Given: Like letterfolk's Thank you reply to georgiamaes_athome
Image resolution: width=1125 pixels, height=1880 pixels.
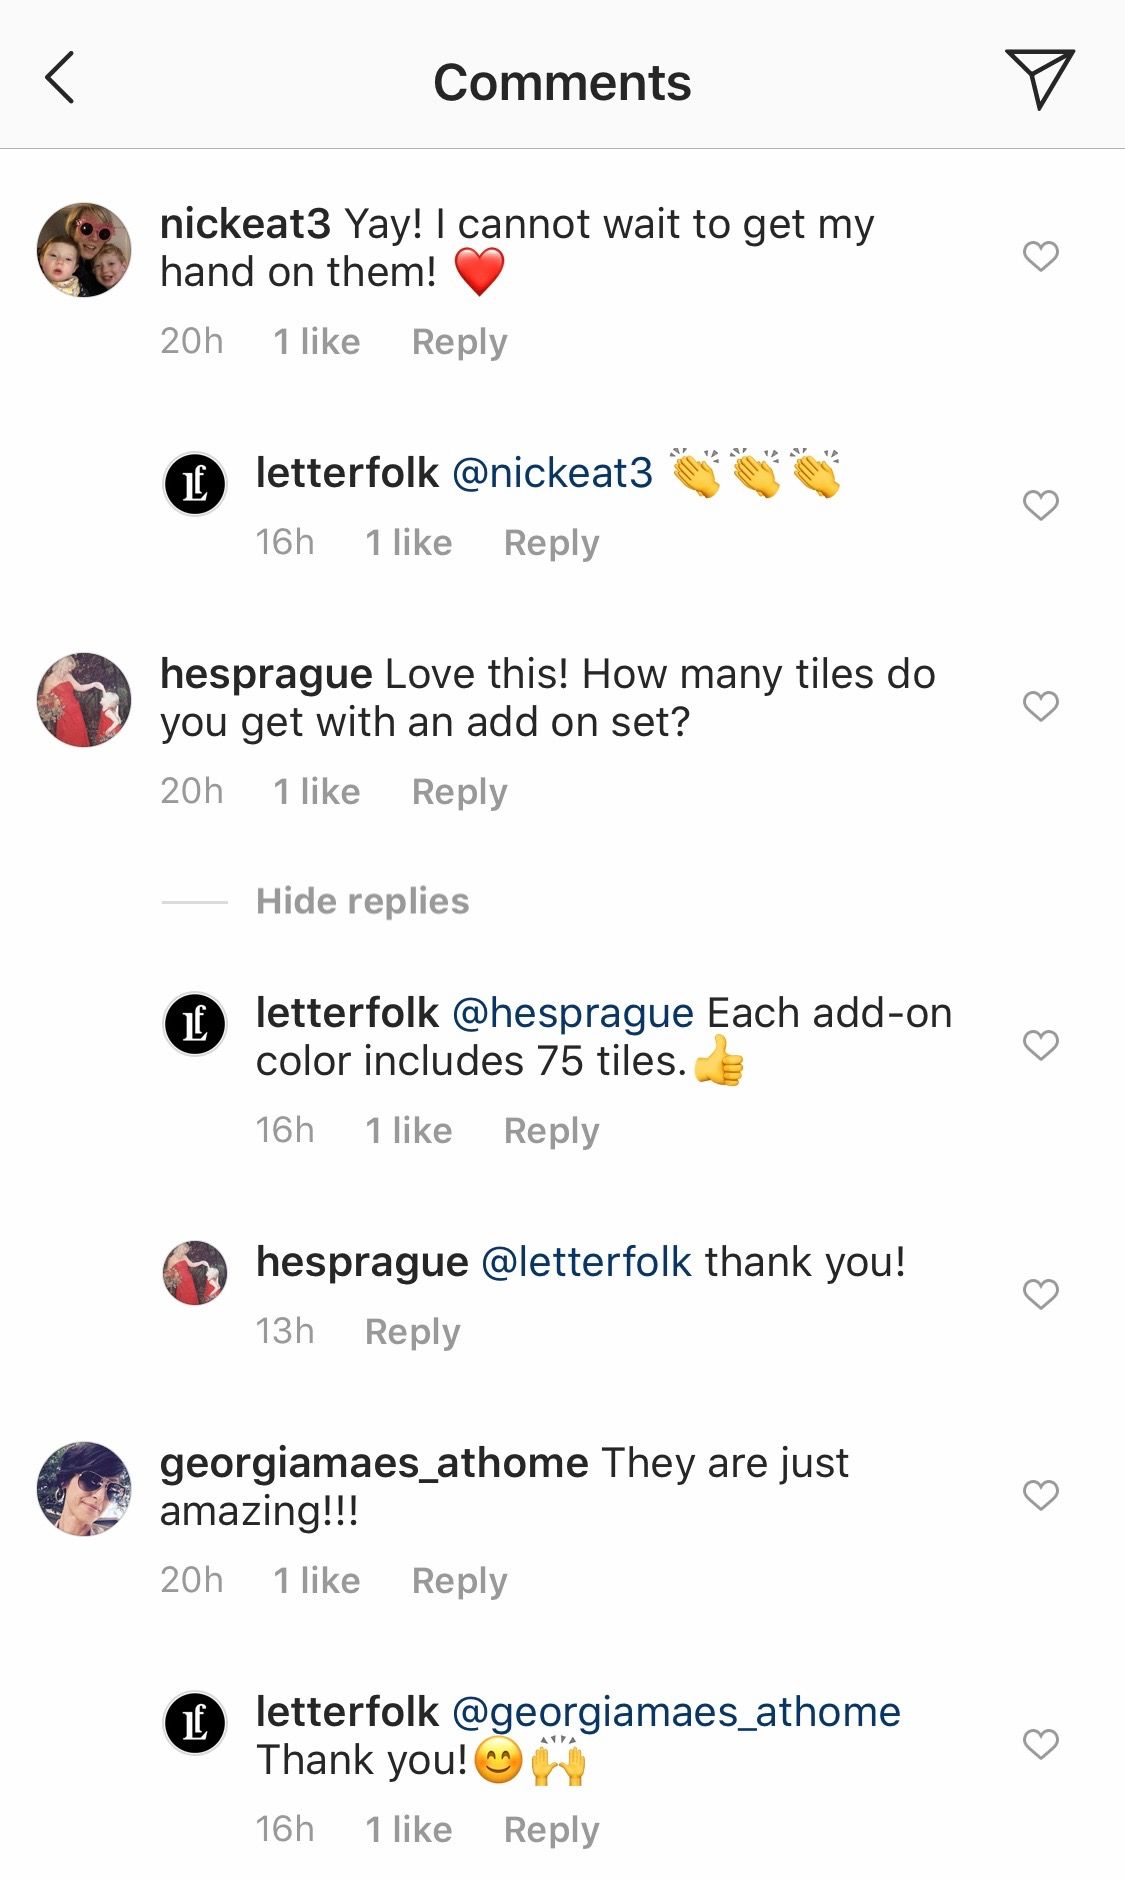Looking at the screenshot, I should pos(1040,1744).
